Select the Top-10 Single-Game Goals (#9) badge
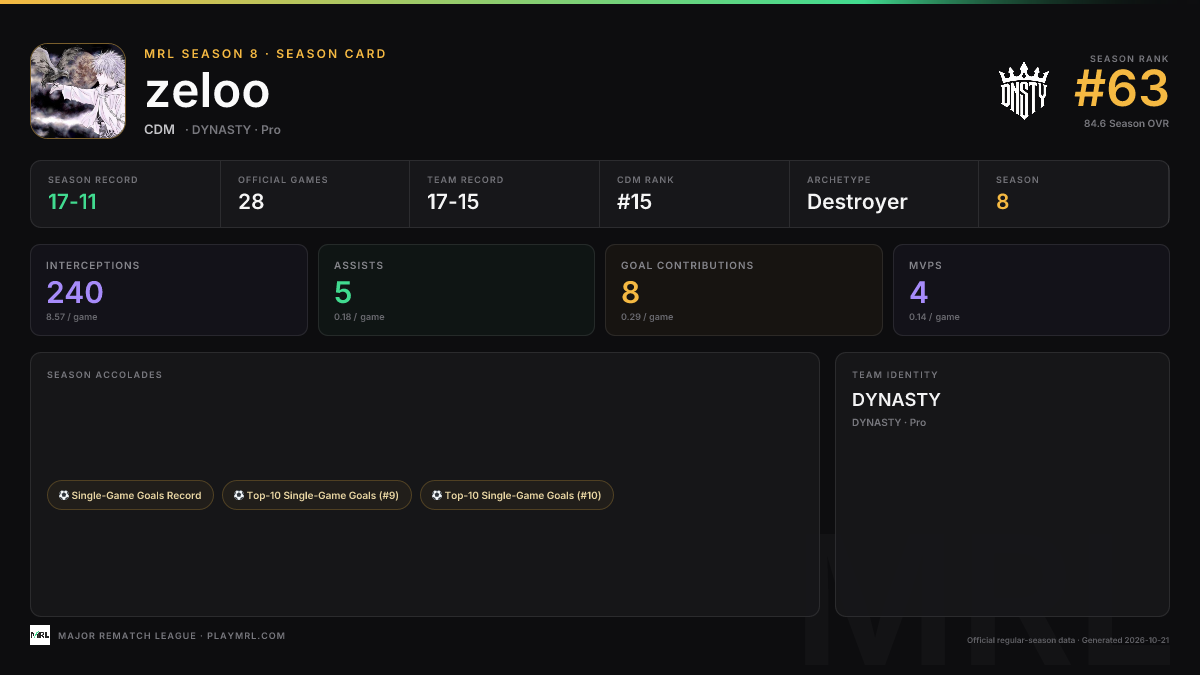Viewport: 1200px width, 675px height. [316, 495]
